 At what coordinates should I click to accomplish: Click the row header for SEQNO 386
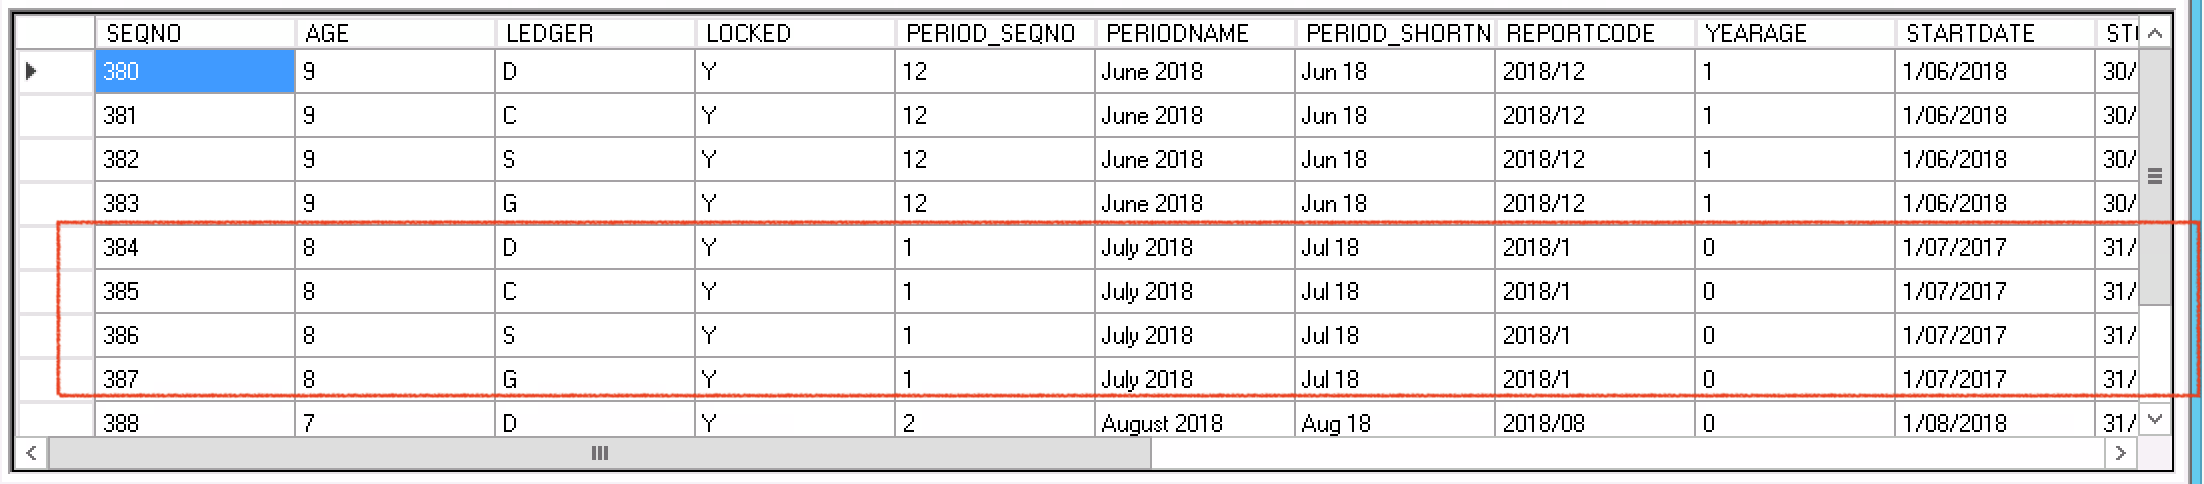tap(57, 335)
